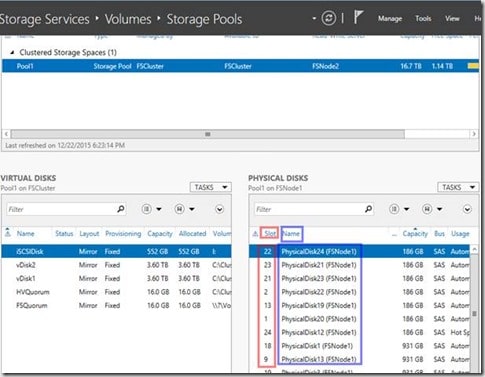485x377 pixels.
Task: Click horizontal scrollbar in storage pools list
Action: [208, 134]
